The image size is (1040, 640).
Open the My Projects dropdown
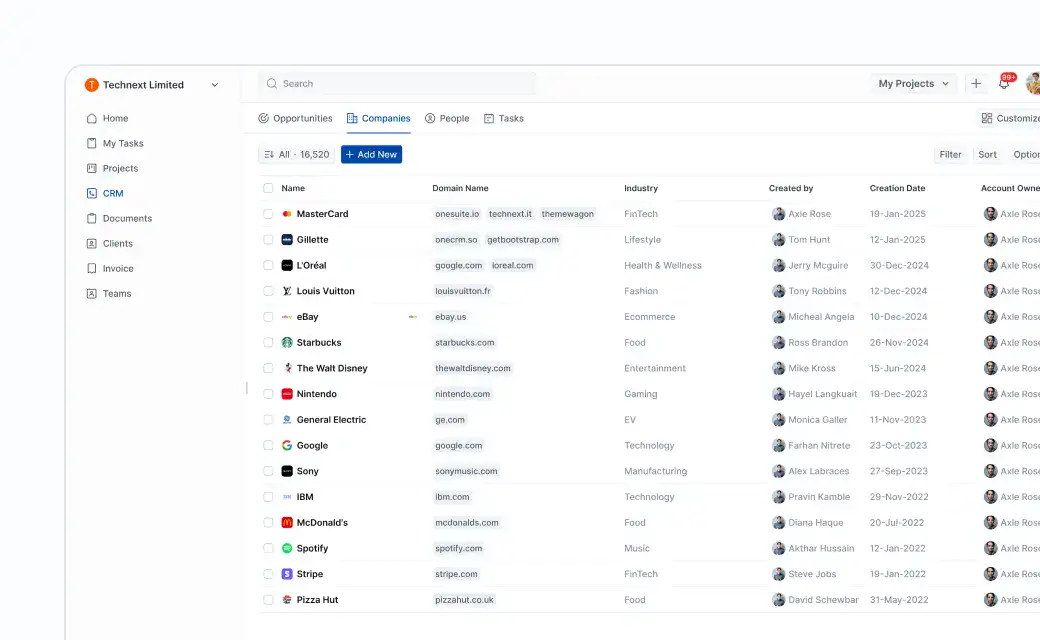(913, 84)
